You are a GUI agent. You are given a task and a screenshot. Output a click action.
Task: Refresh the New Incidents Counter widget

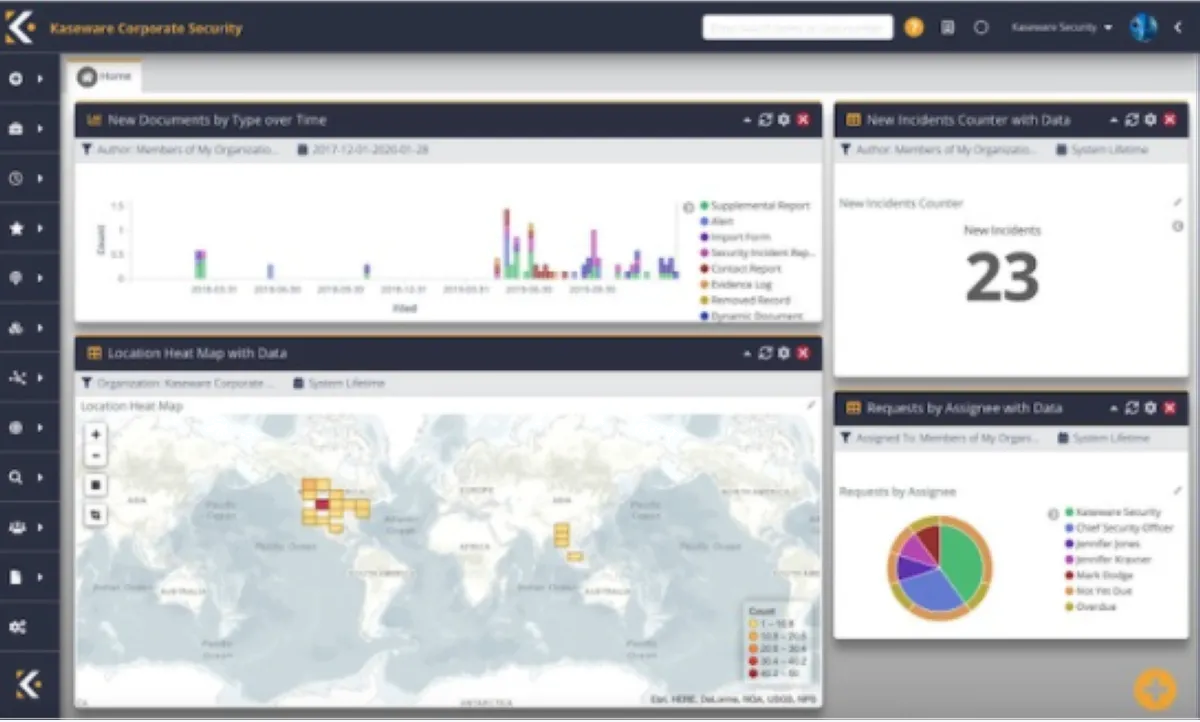1132,119
